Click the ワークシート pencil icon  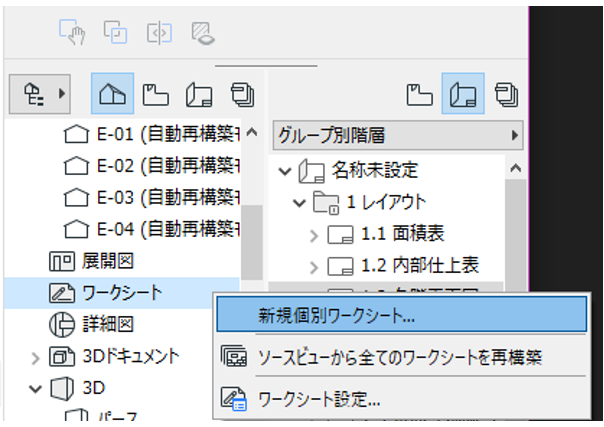62,293
